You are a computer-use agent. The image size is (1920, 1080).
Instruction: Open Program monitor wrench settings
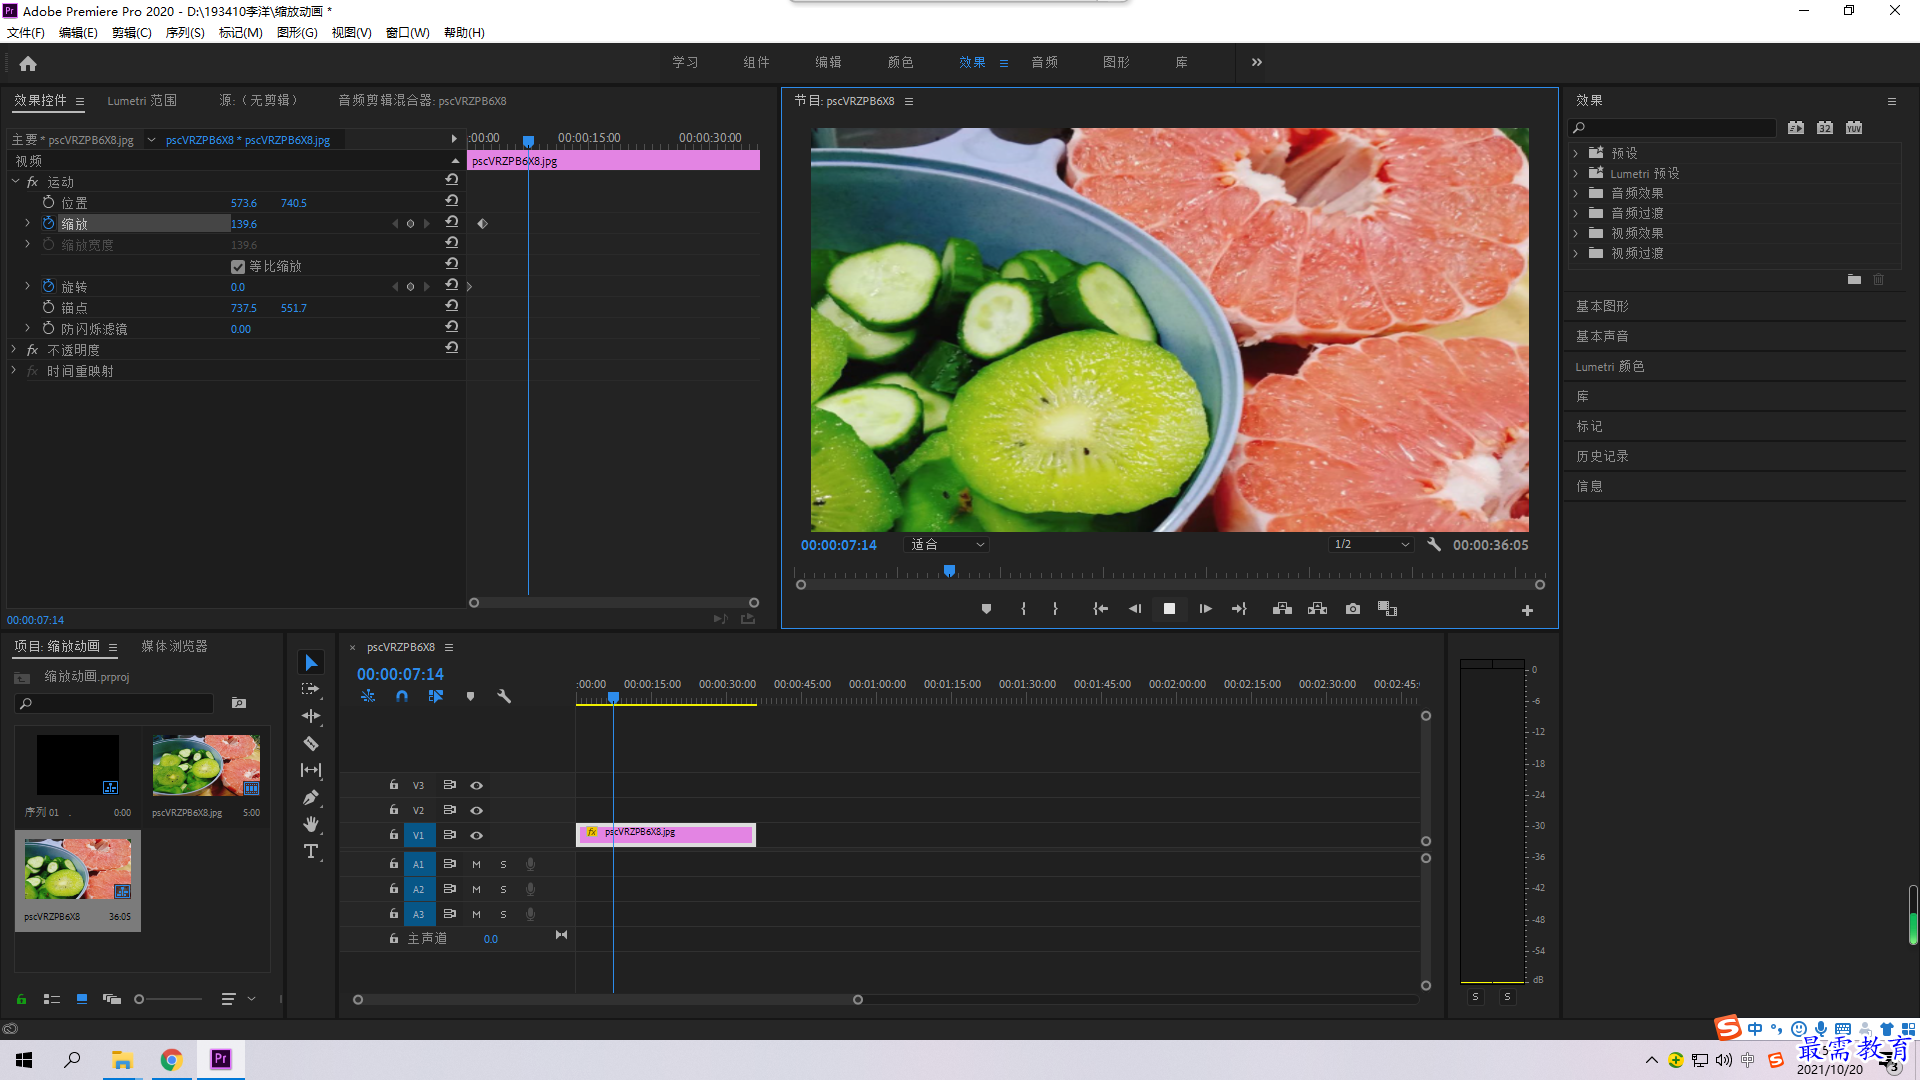[x=1434, y=544]
